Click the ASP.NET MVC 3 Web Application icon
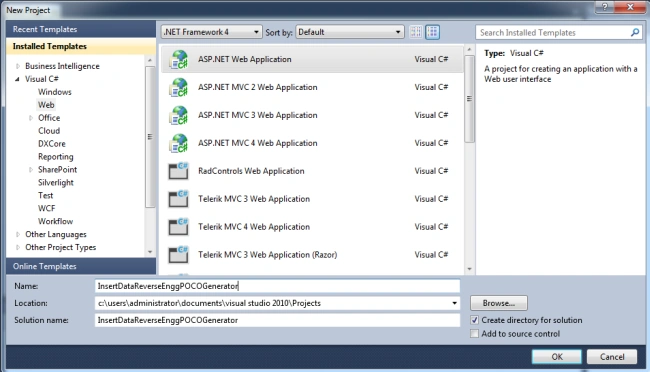The height and width of the screenshot is (372, 650). point(179,115)
